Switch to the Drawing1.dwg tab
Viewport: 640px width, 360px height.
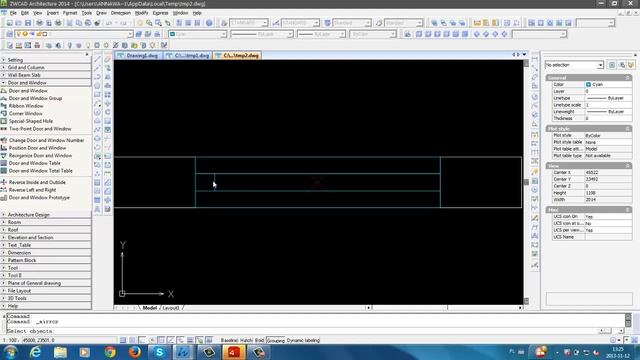tap(139, 56)
